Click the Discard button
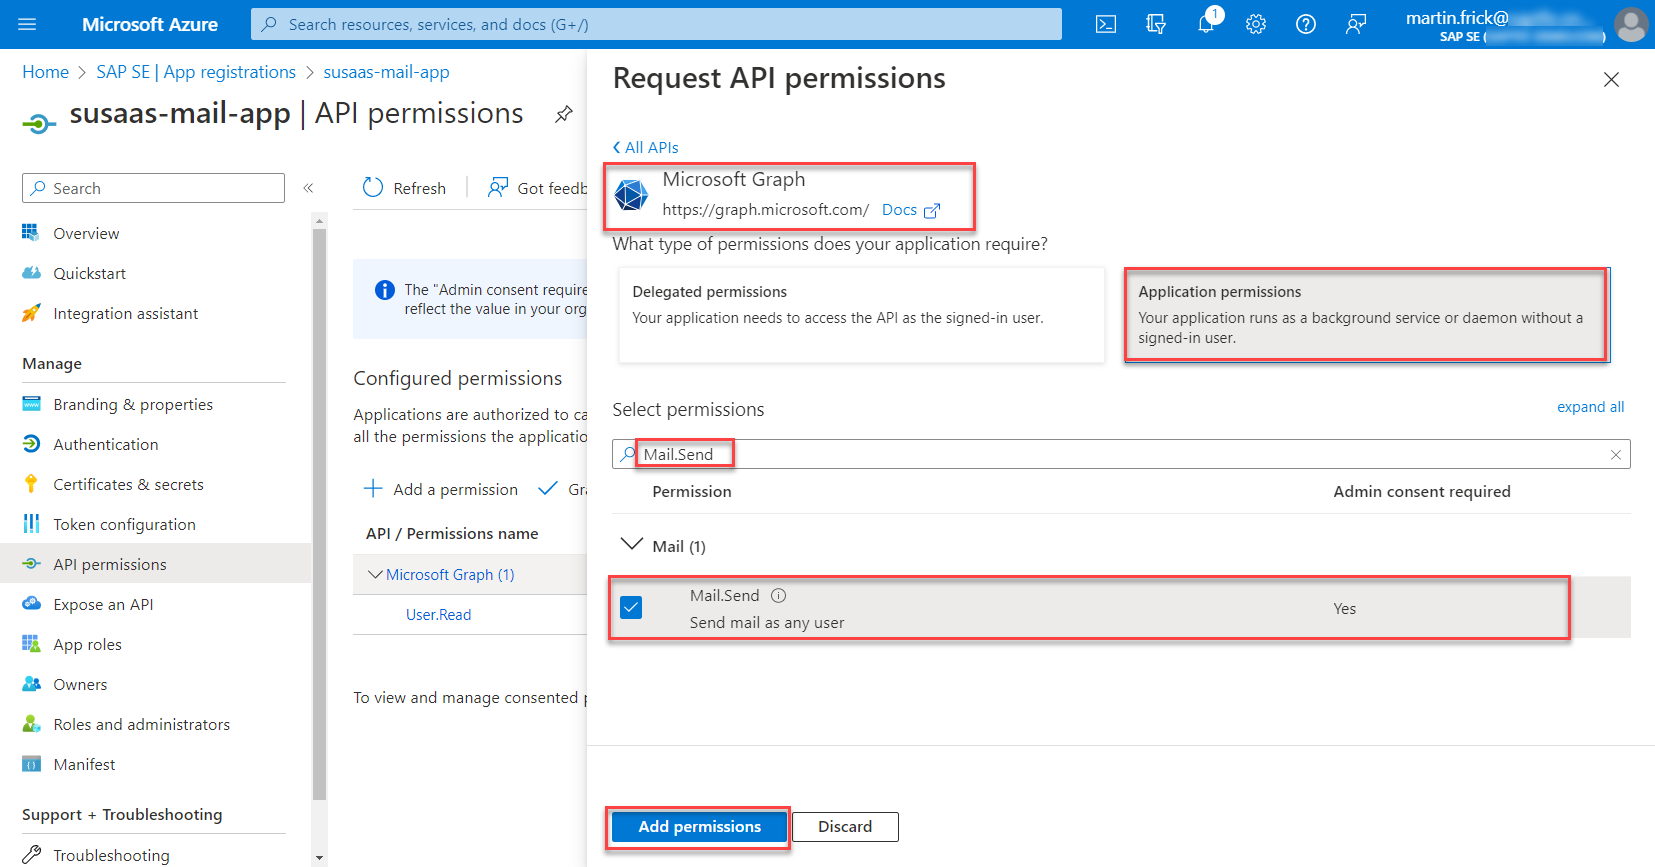Viewport: 1655px width, 867px height. coord(845,827)
